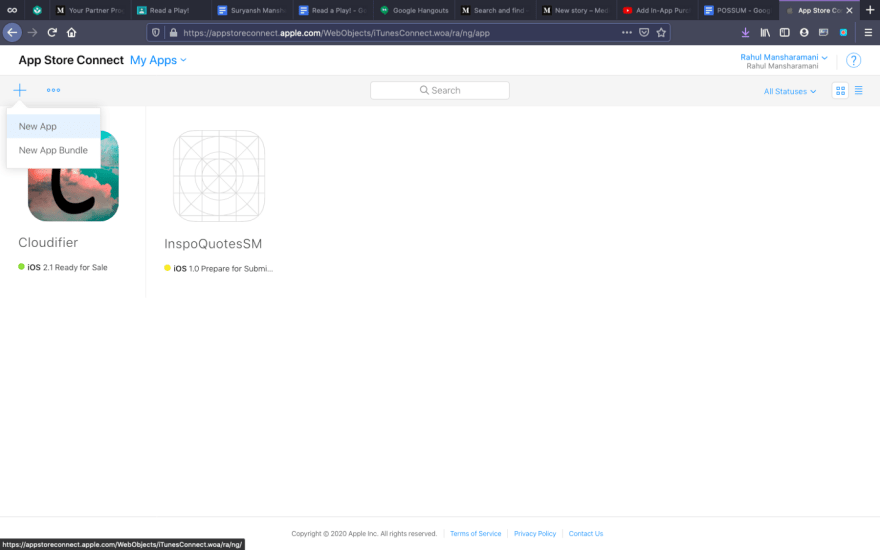Click the browser forward arrow
The image size is (880, 550).
pyautogui.click(x=33, y=33)
